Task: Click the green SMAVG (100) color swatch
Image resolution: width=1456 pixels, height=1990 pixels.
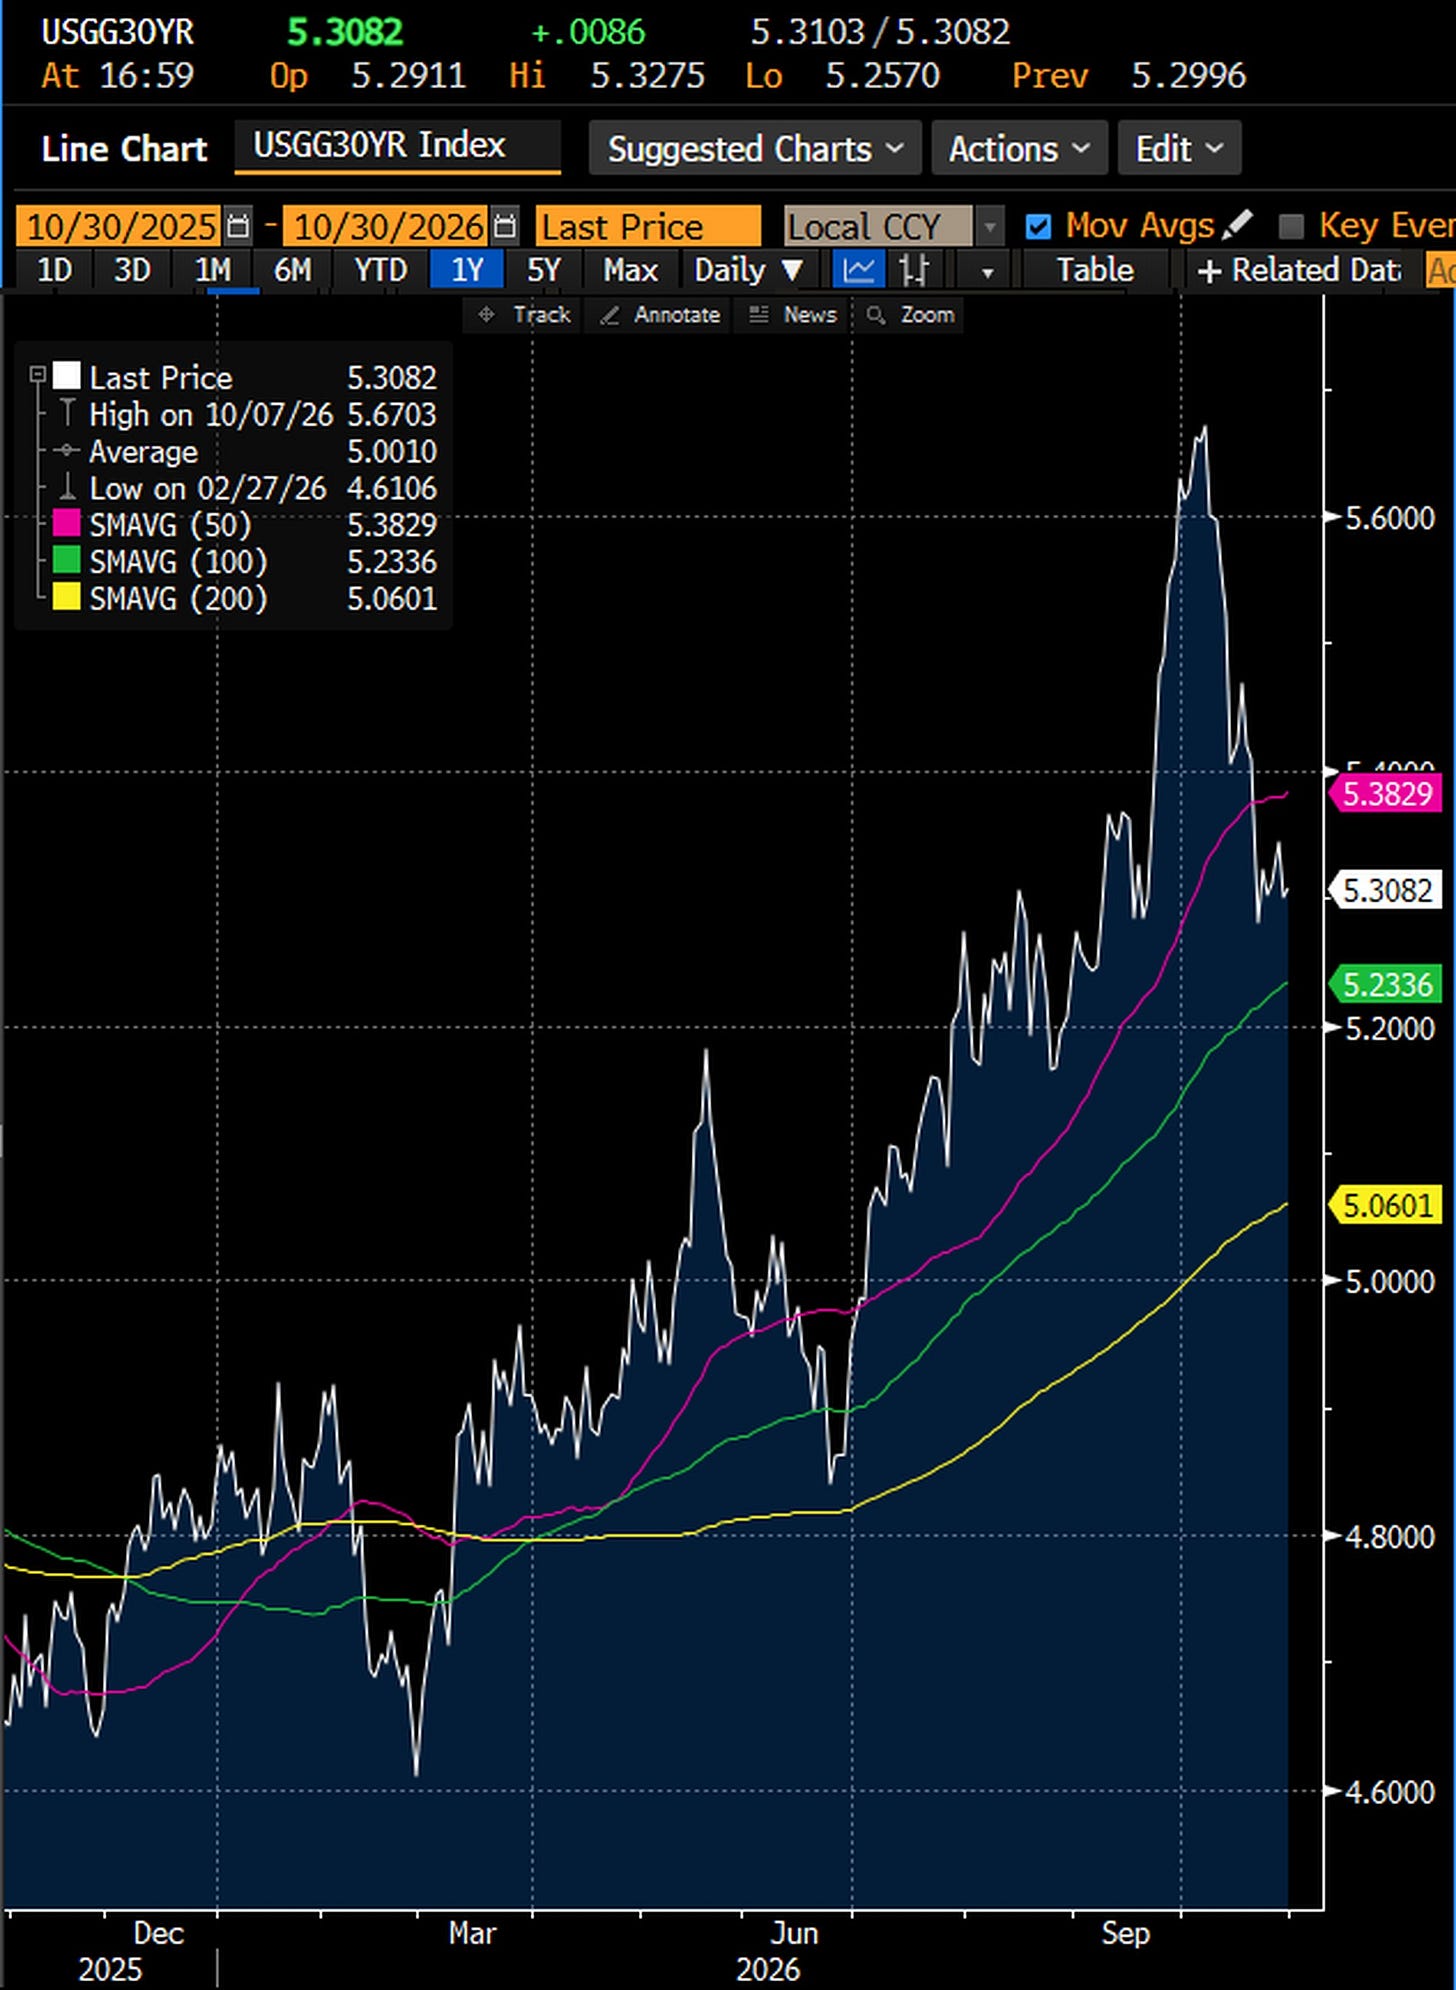Action: (67, 561)
